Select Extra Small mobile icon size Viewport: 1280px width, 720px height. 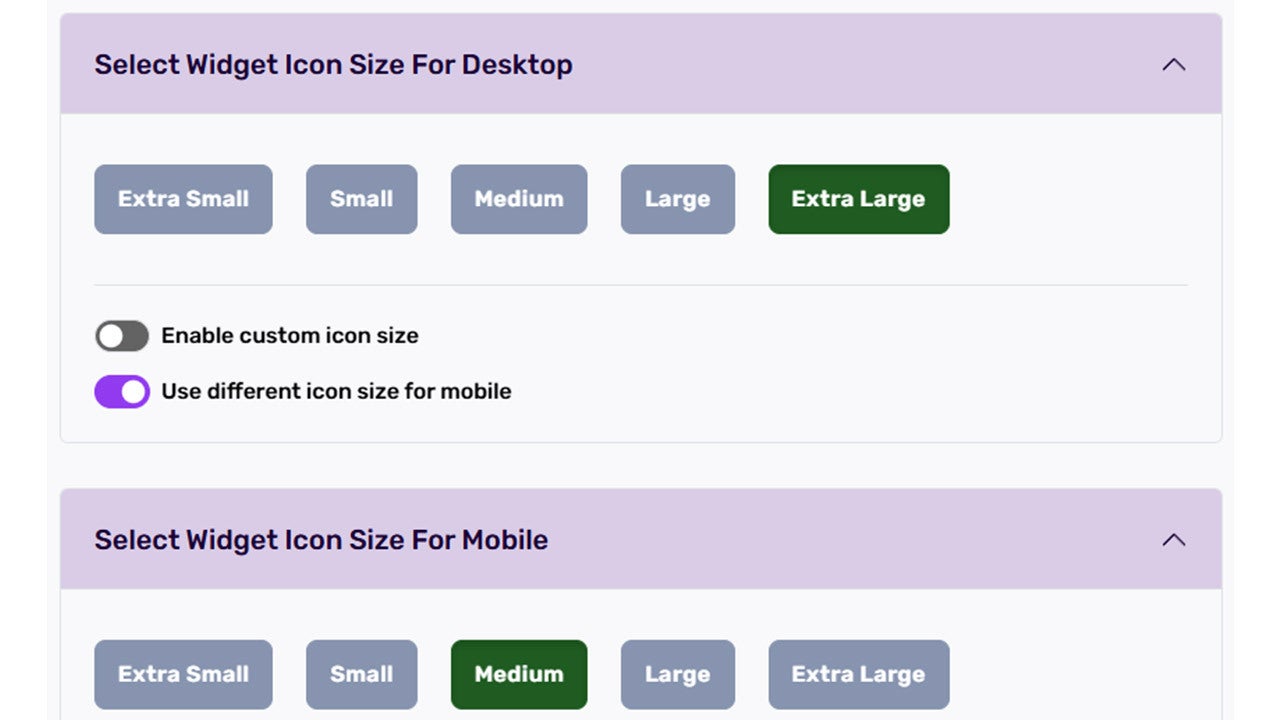(183, 674)
